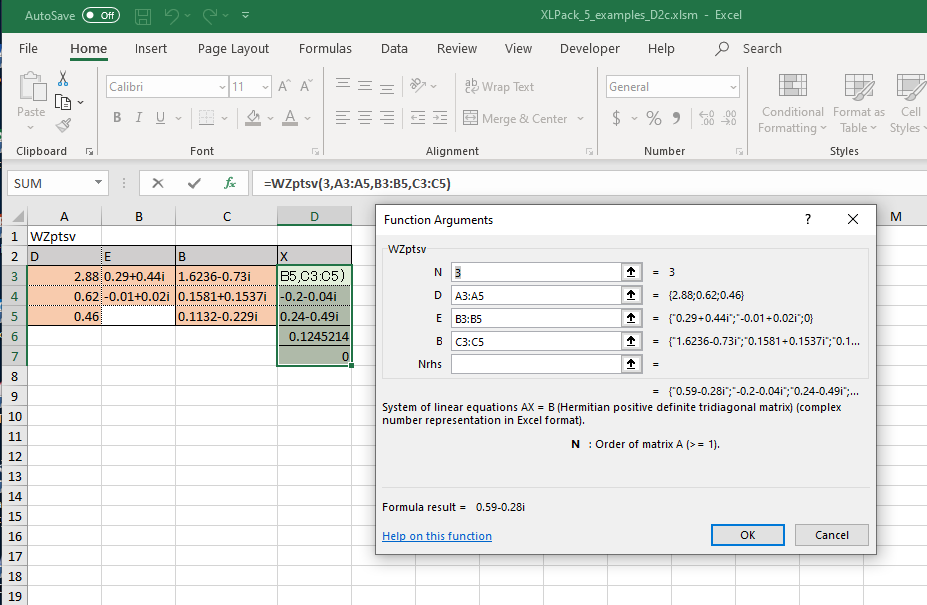Click Decrease Font Size icon
Image resolution: width=927 pixels, height=605 pixels.
point(306,86)
